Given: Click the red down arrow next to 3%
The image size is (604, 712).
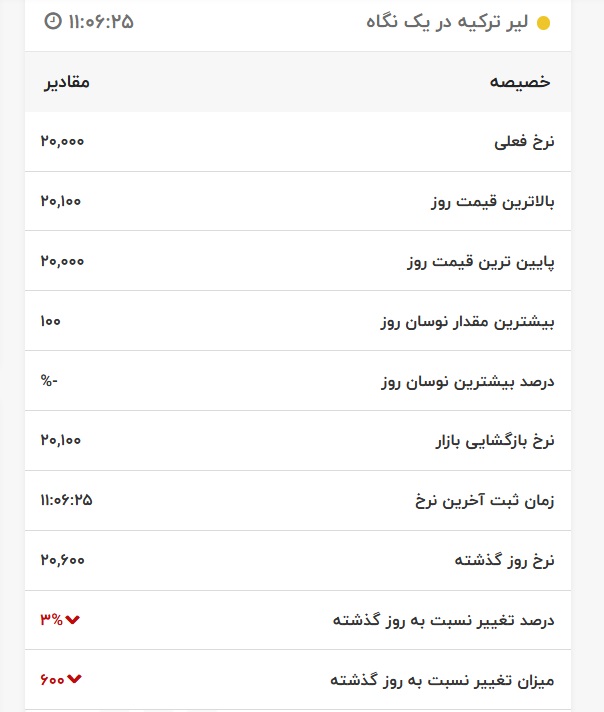Looking at the screenshot, I should click(73, 621).
